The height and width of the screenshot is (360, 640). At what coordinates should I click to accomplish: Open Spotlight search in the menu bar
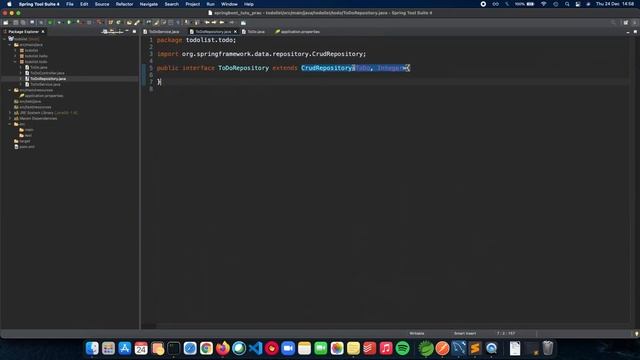pyautogui.click(x=567, y=4)
